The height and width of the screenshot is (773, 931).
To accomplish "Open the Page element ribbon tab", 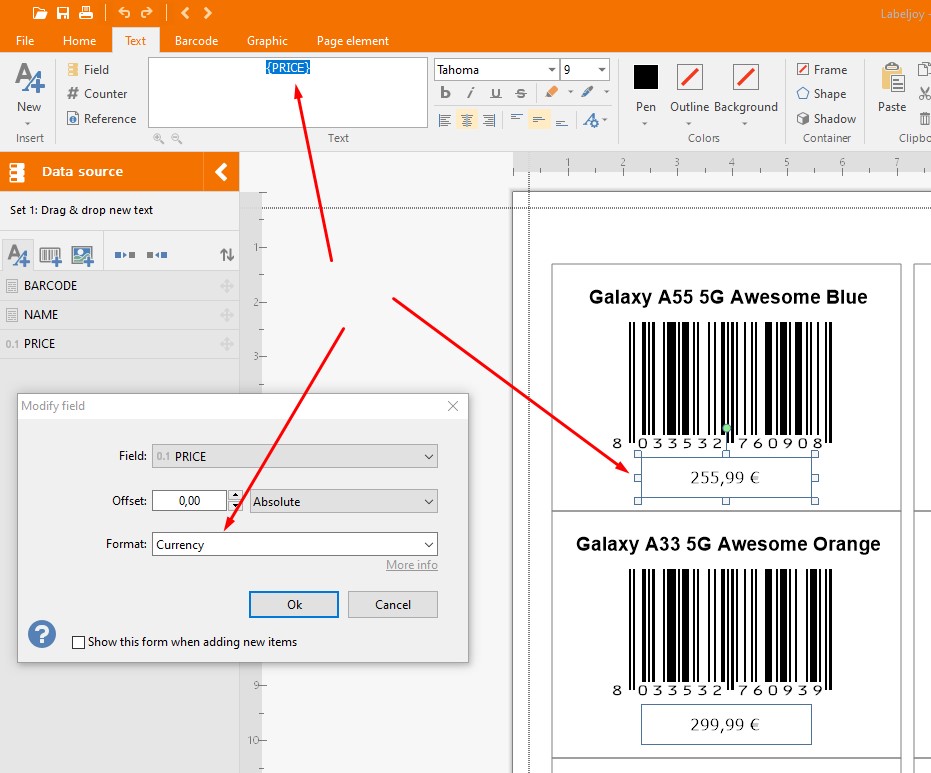I will (352, 41).
